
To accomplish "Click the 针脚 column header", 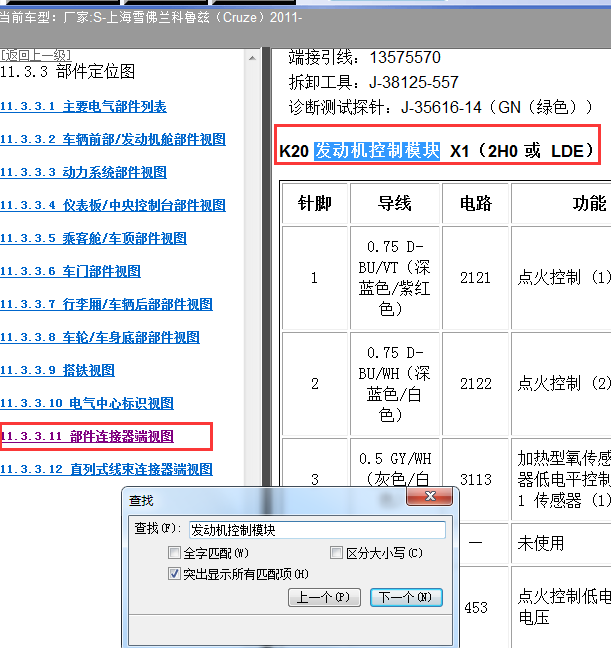I will point(315,203).
